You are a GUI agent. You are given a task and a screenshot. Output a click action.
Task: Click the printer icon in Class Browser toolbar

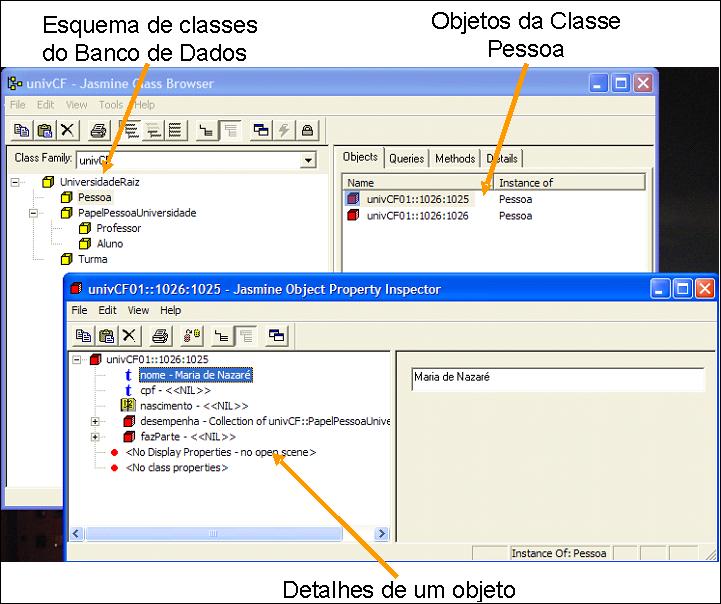tap(98, 129)
